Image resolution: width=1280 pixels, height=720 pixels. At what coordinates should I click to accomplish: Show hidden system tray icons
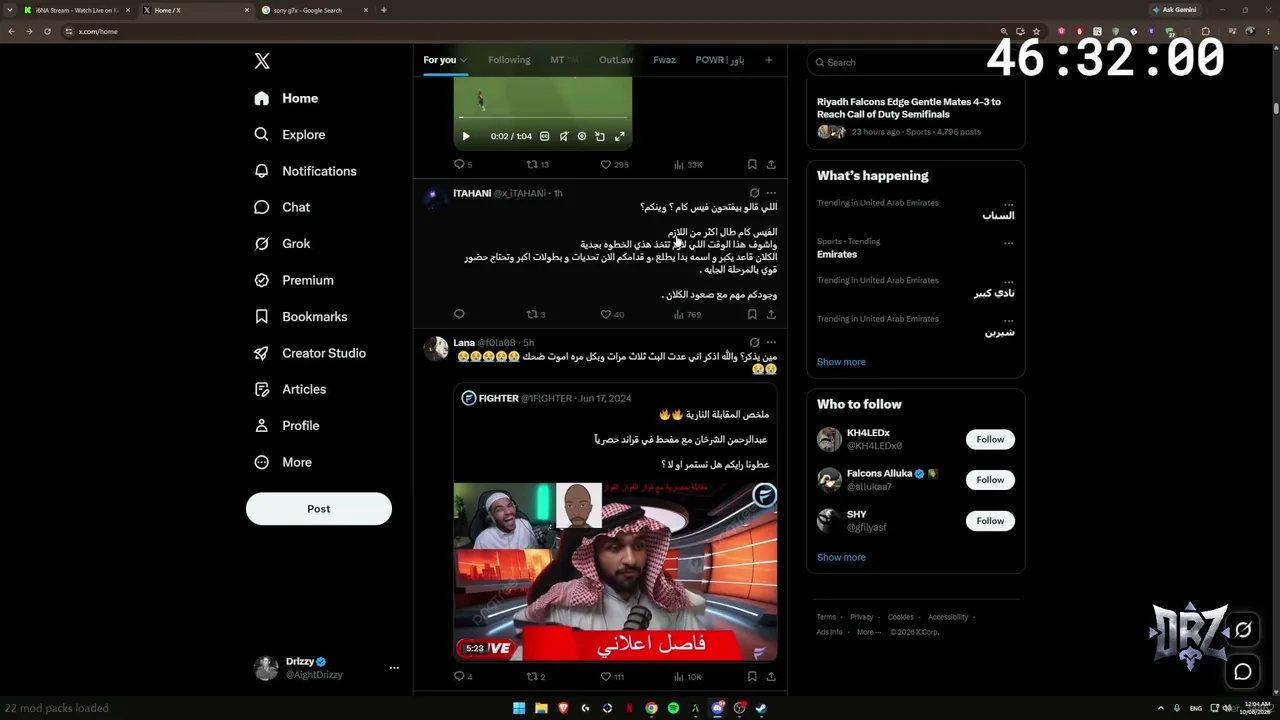[x=1160, y=708]
